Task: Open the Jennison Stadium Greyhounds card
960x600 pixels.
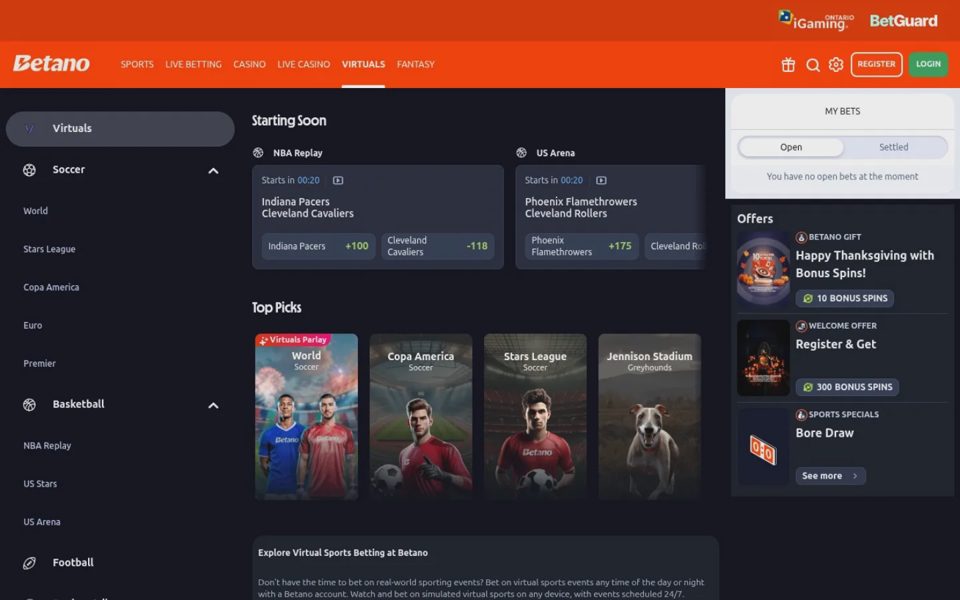Action: click(650, 416)
